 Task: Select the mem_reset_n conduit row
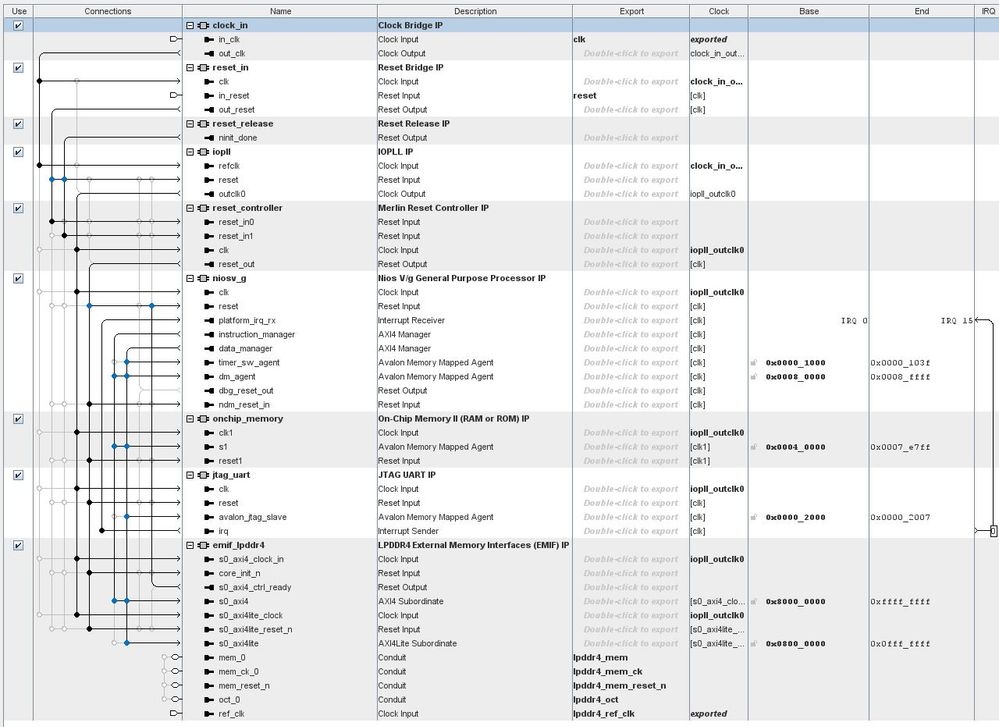point(503,686)
